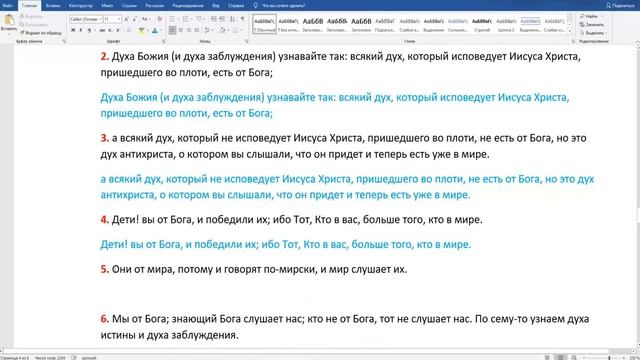640x360 pixels.
Task: Click the Paste (Вставить) clipboard icon
Action: click(9, 20)
